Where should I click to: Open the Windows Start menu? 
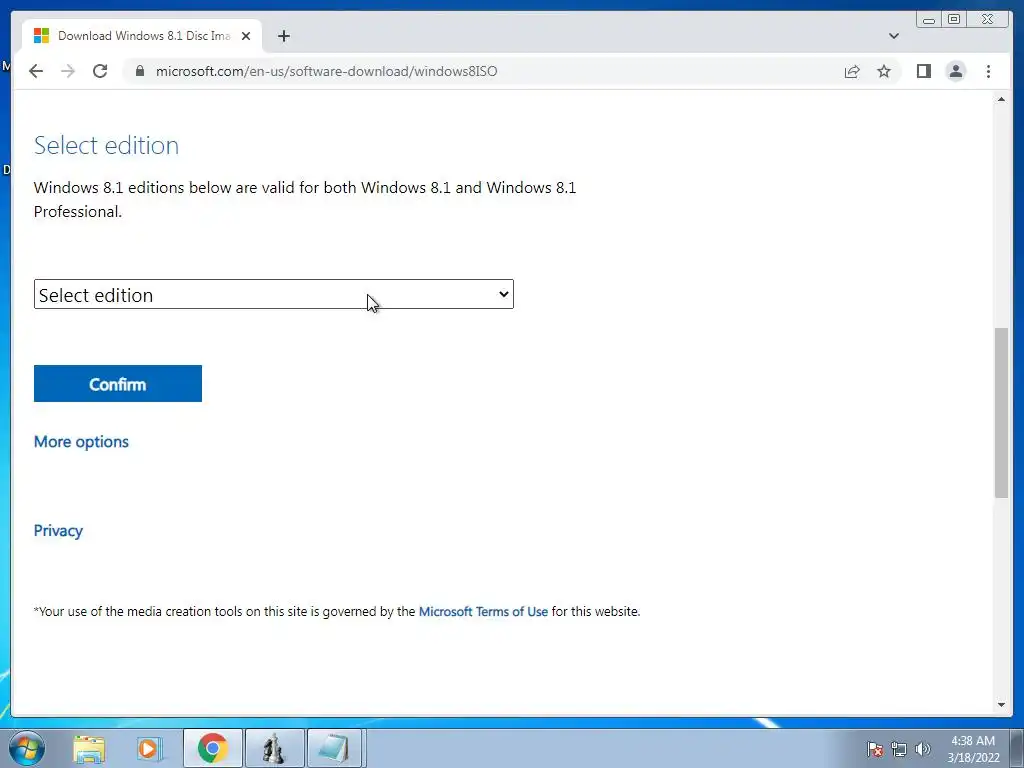pos(27,748)
